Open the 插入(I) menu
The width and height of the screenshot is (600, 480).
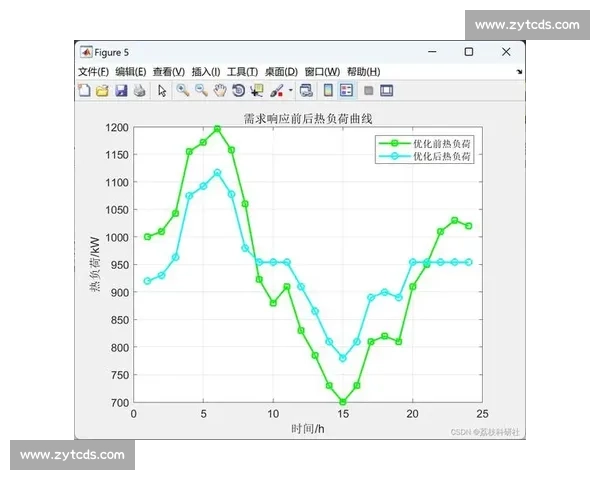206,72
